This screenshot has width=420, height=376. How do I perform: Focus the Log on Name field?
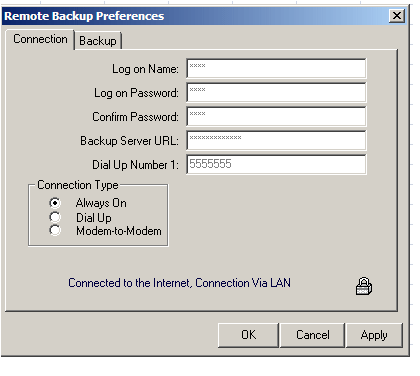pyautogui.click(x=276, y=68)
